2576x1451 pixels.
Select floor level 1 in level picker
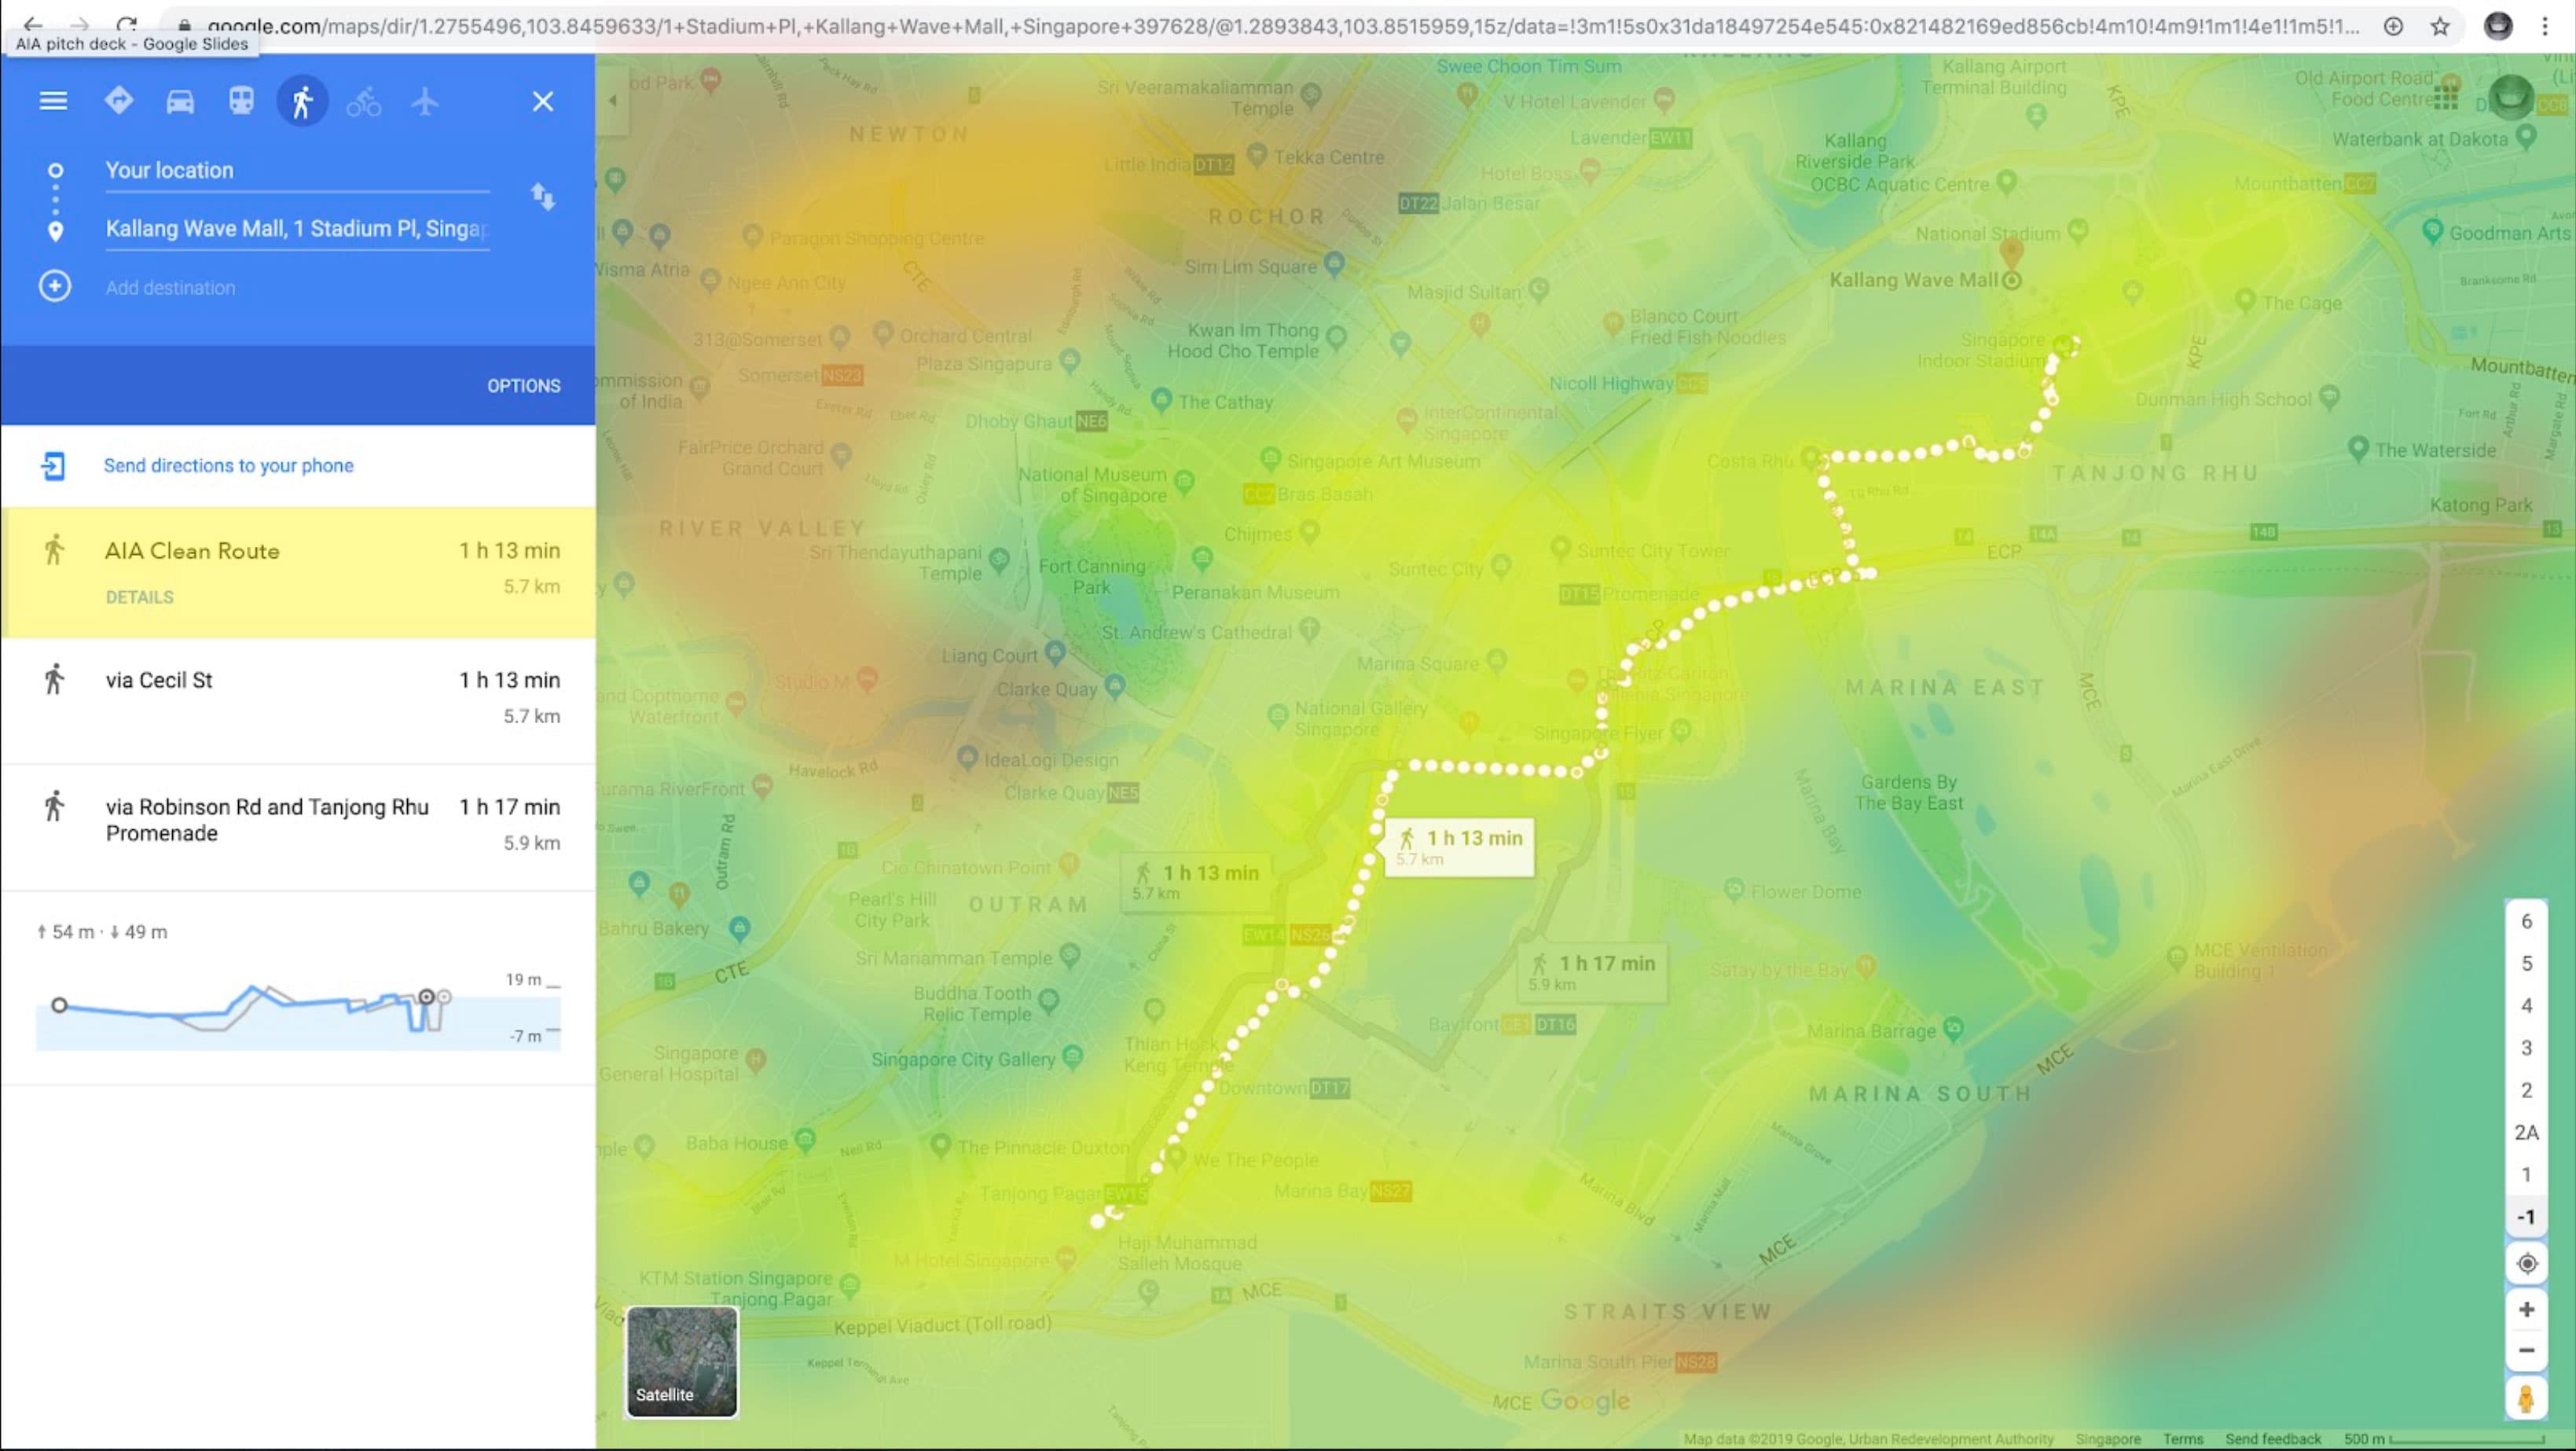[x=2526, y=1174]
